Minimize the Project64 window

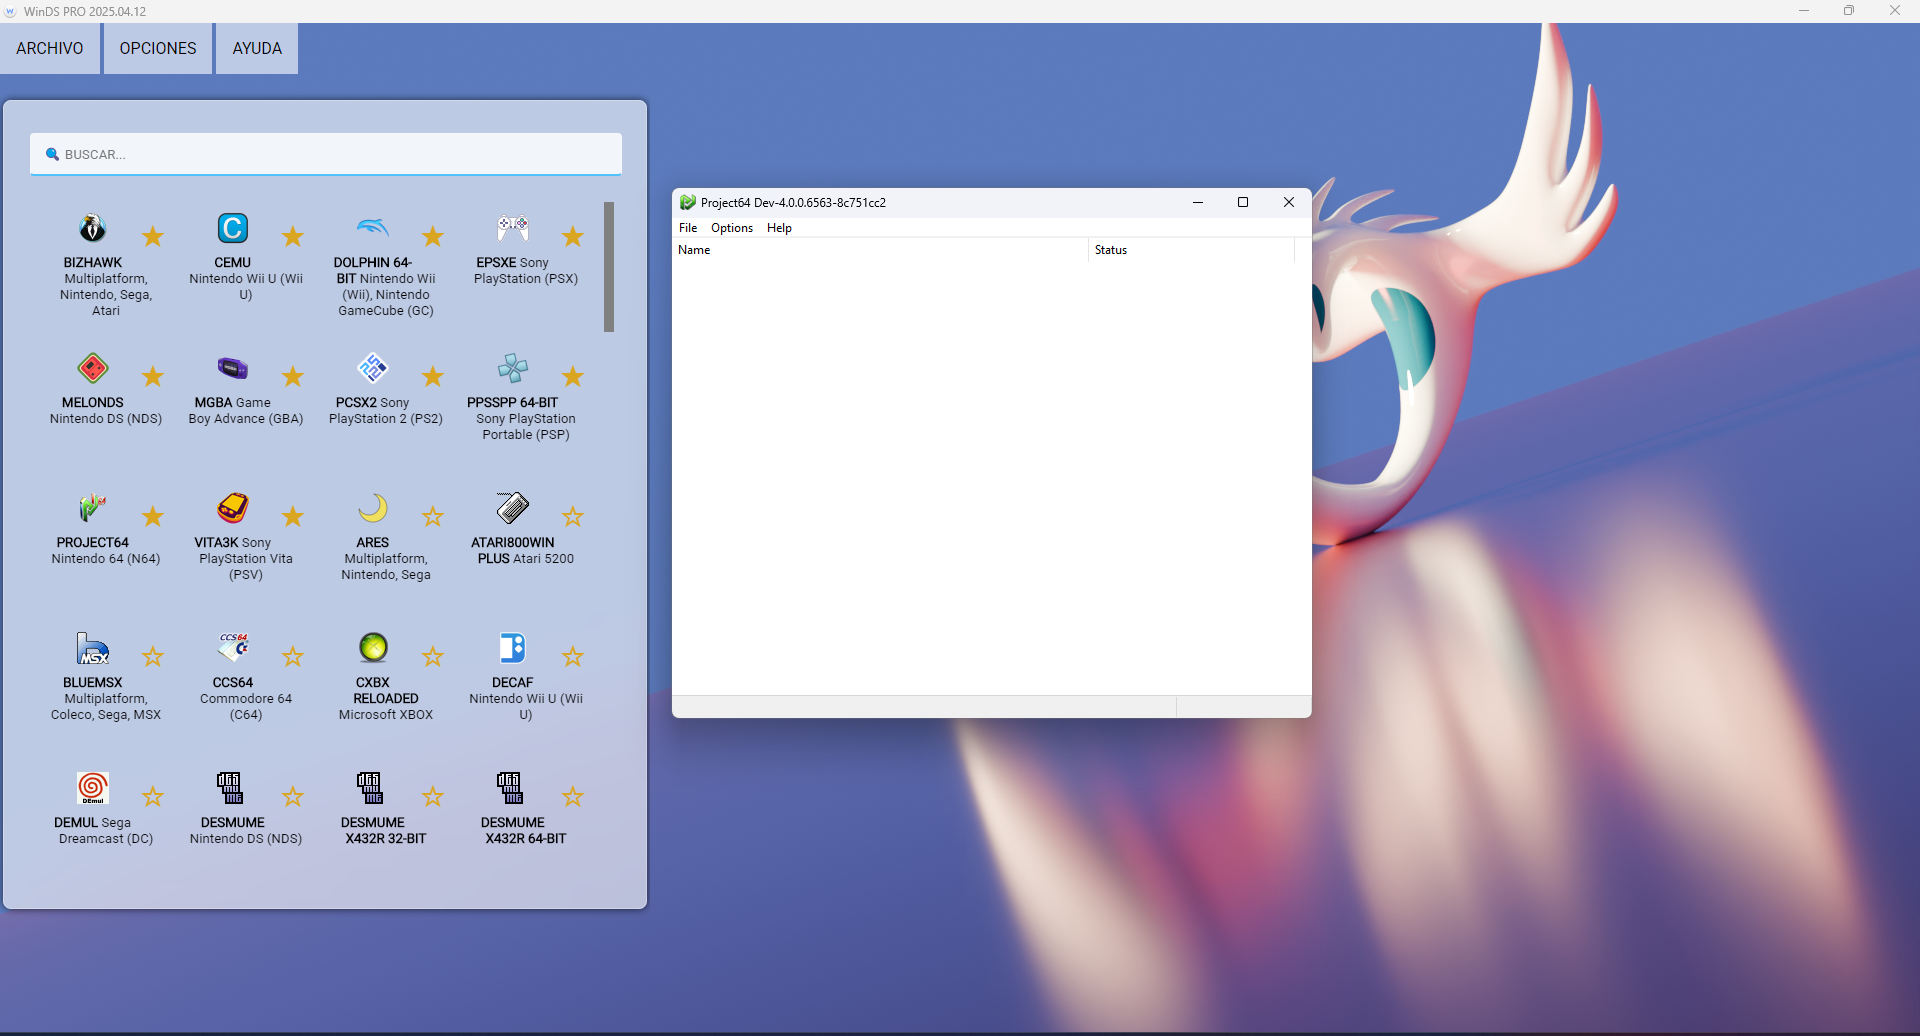point(1198,202)
